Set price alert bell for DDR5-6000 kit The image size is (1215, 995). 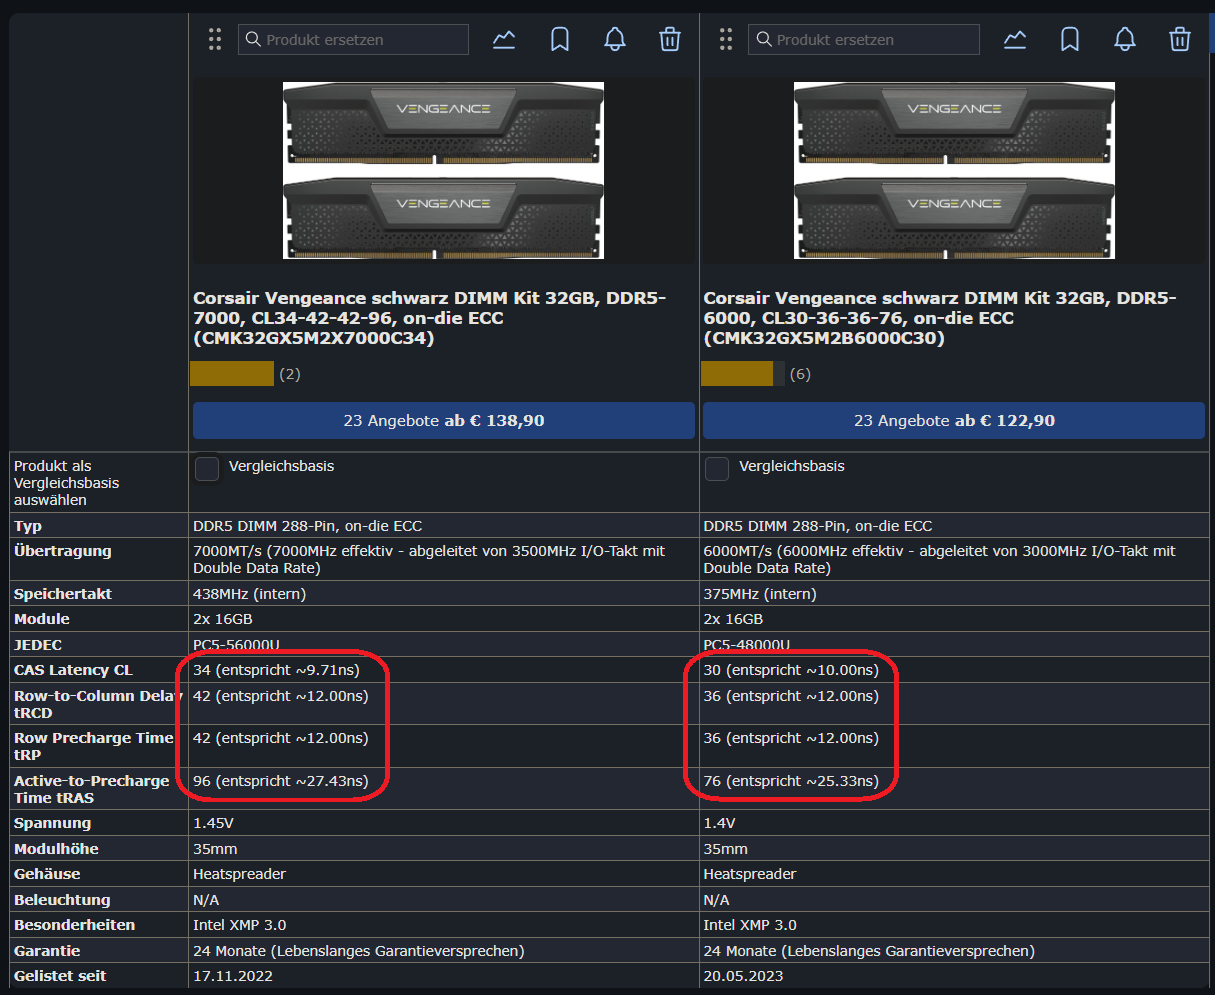pos(1125,40)
